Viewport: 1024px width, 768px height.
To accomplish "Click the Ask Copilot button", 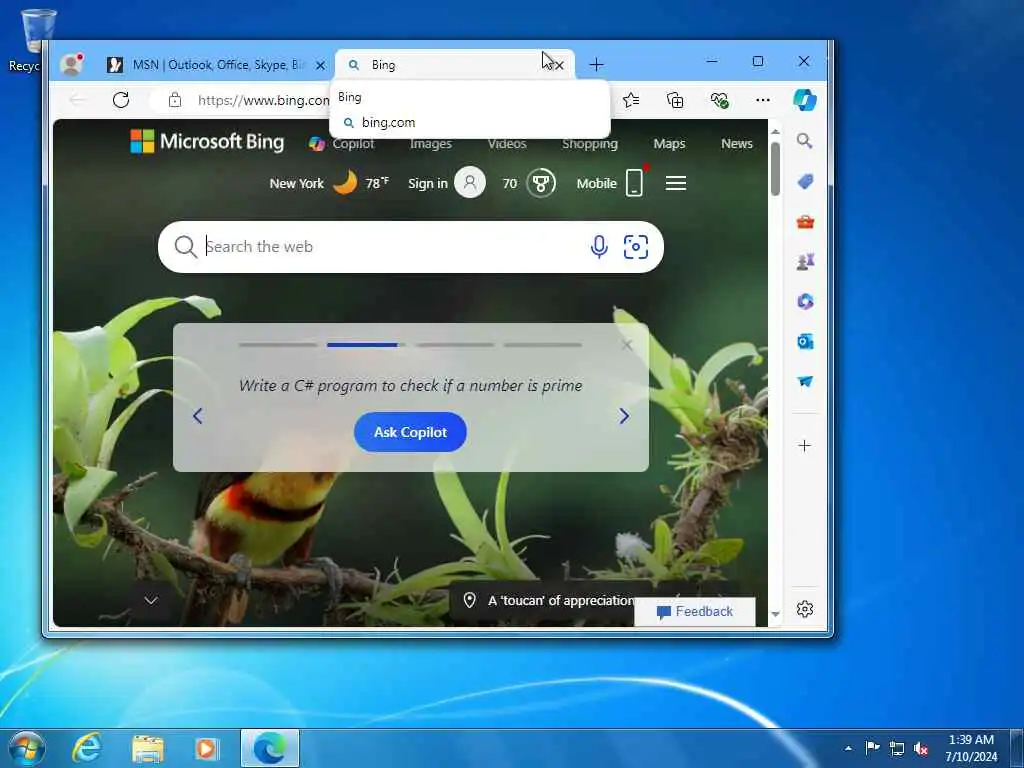I will click(x=410, y=432).
